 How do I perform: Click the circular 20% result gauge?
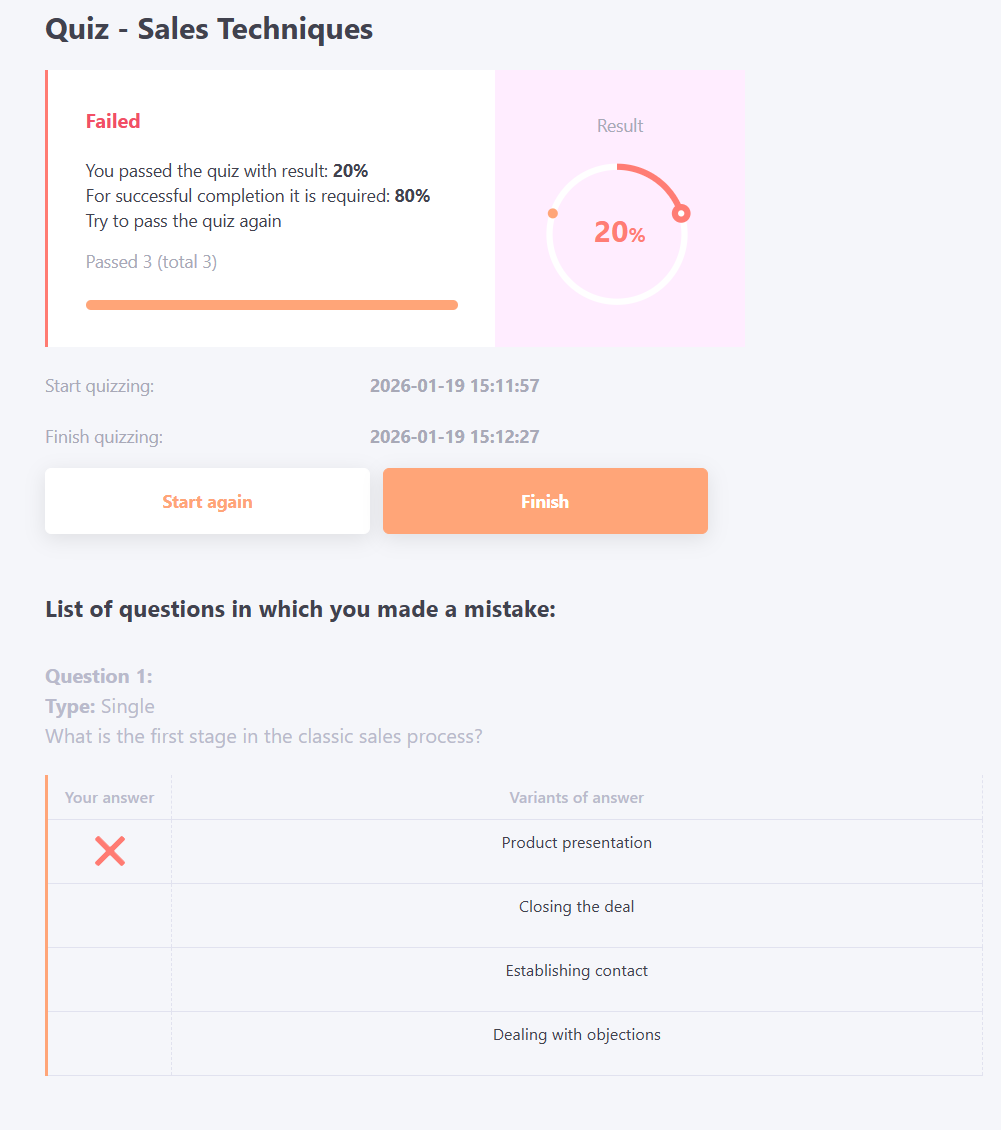tap(619, 233)
